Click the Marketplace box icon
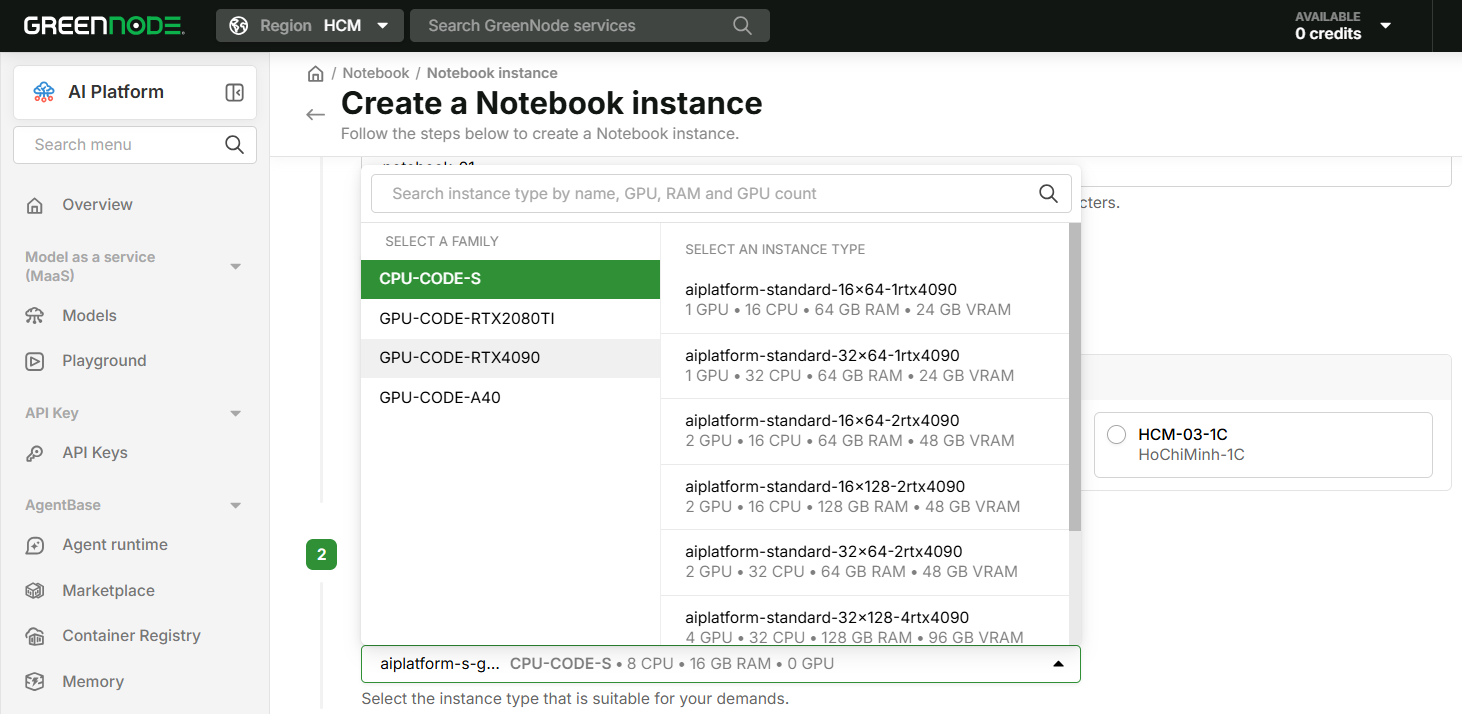Image resolution: width=1462 pixels, height=714 pixels. coord(35,591)
